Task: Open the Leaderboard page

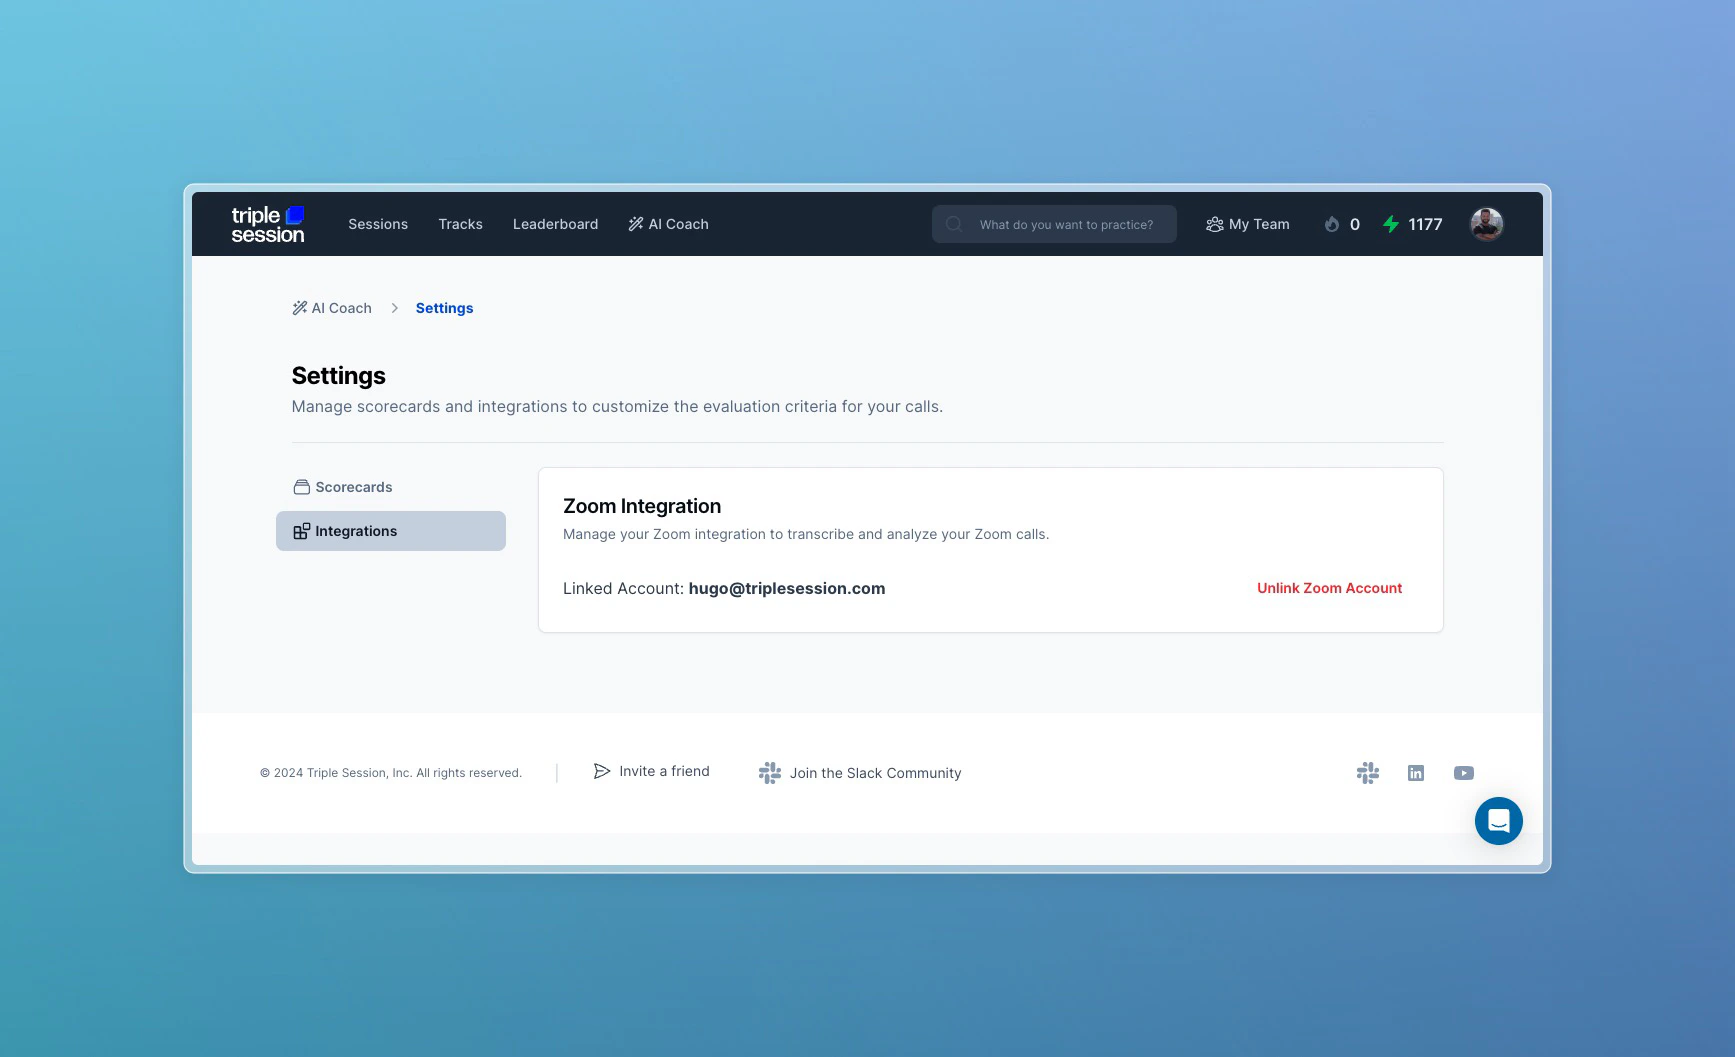Action: pyautogui.click(x=555, y=224)
